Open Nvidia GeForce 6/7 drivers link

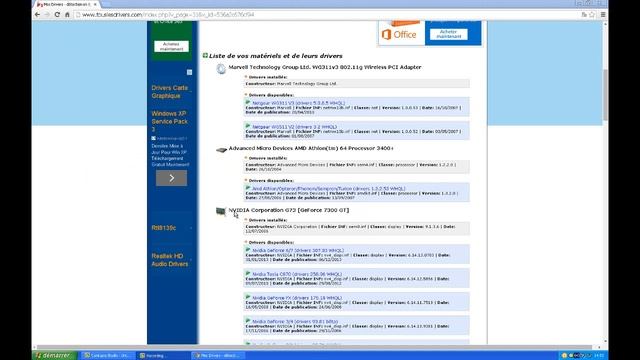point(298,250)
